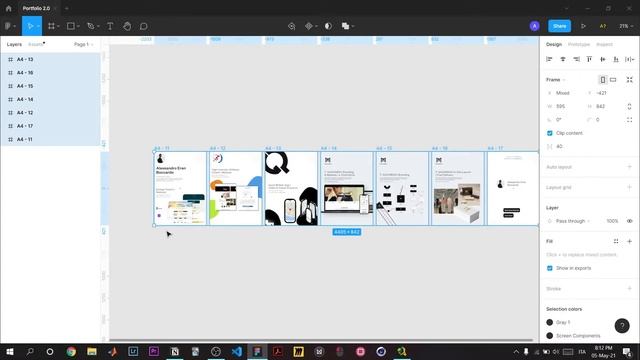Click the Gray 1 color swatch
The width and height of the screenshot is (640, 360).
click(549, 322)
